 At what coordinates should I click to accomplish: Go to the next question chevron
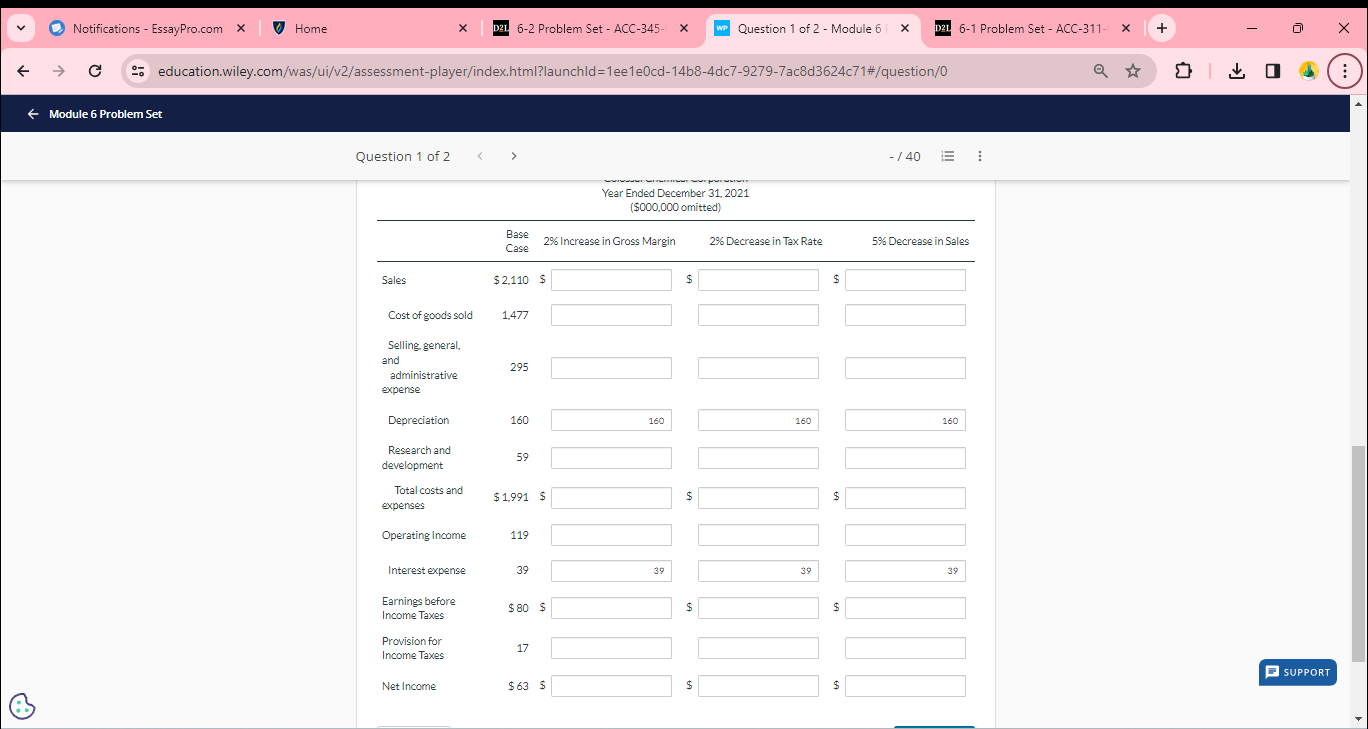[x=514, y=156]
